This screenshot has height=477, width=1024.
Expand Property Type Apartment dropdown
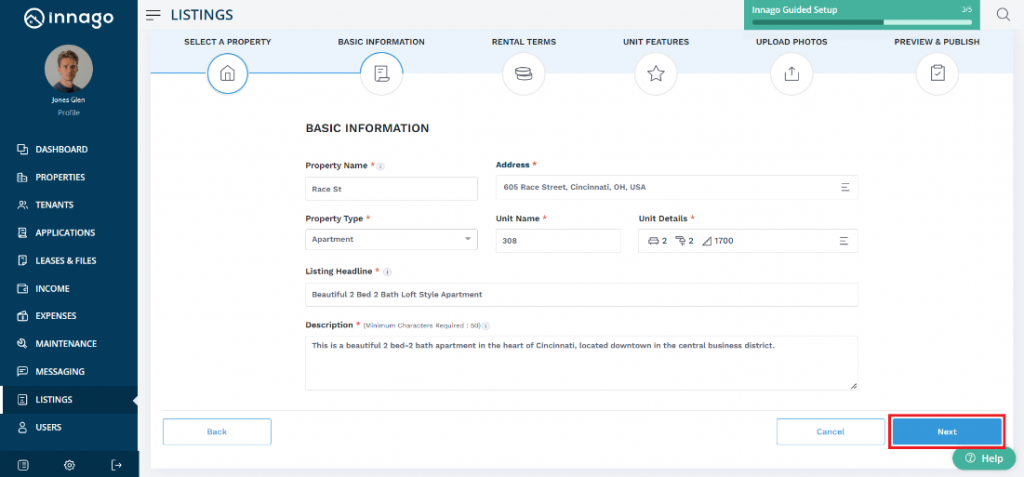(391, 239)
